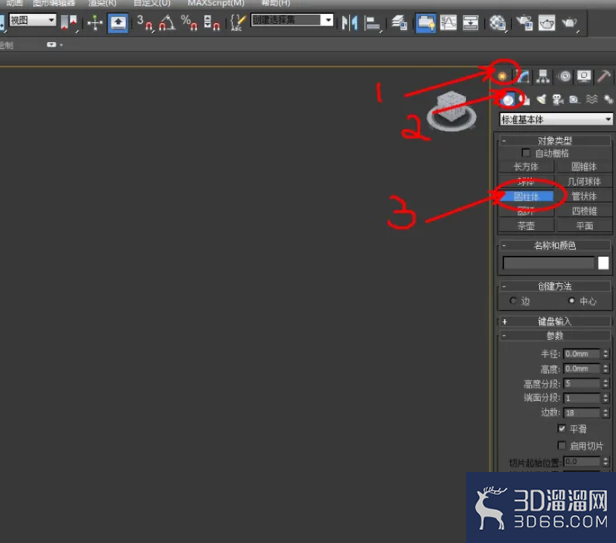Open the 图形编辑器 menu
The height and width of the screenshot is (543, 616).
(x=54, y=3)
